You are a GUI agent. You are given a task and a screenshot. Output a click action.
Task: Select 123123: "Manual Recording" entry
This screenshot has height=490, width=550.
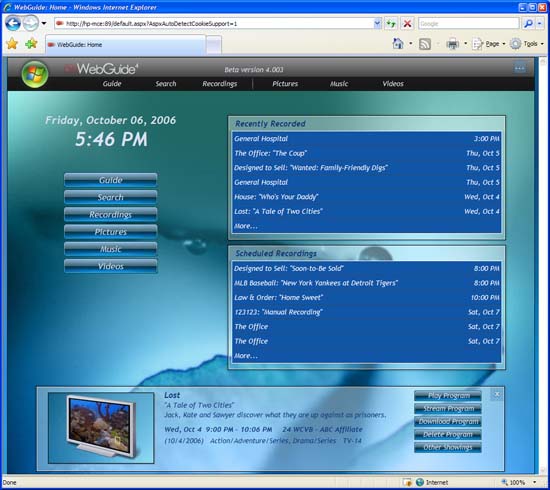click(367, 312)
